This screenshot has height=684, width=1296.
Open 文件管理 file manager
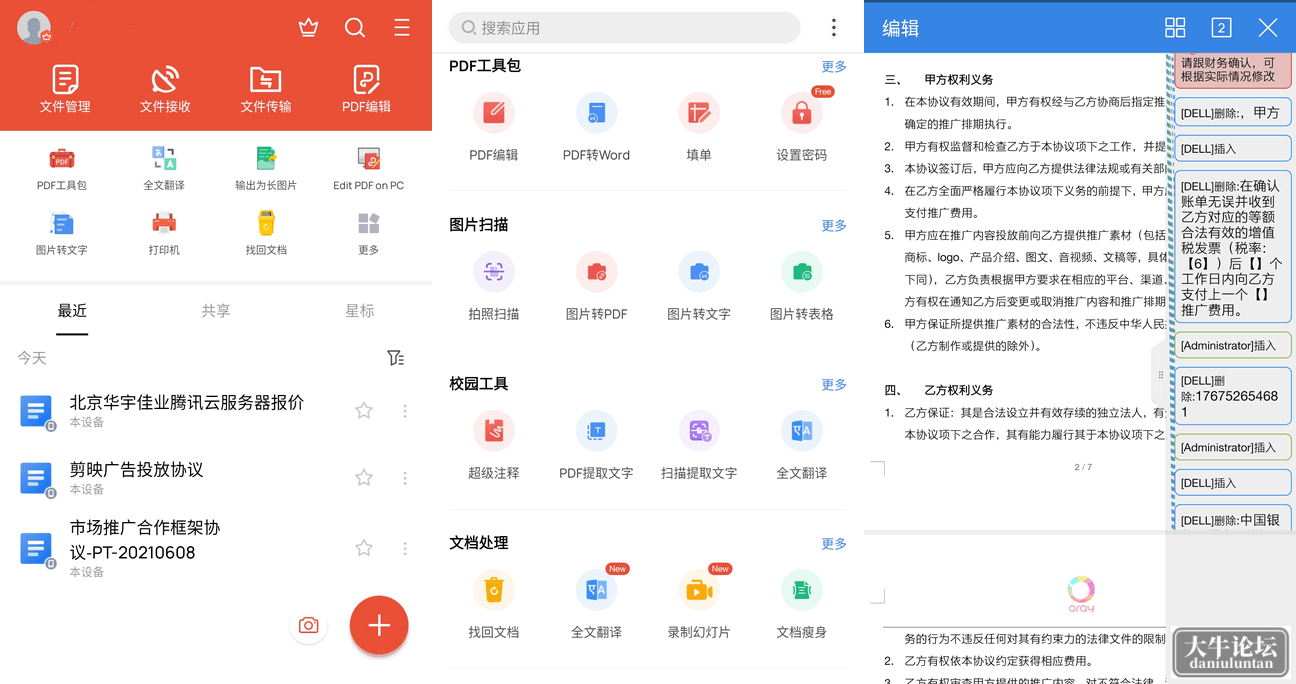pyautogui.click(x=65, y=89)
